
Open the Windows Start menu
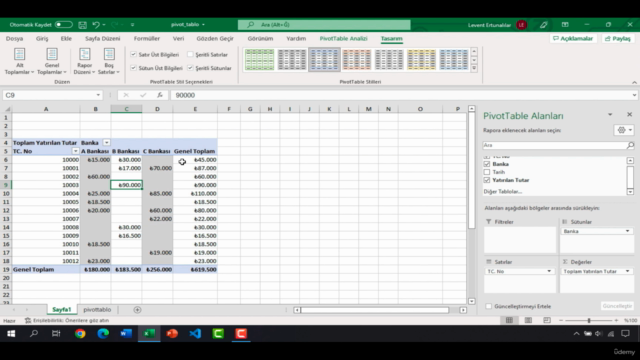(x=11, y=334)
